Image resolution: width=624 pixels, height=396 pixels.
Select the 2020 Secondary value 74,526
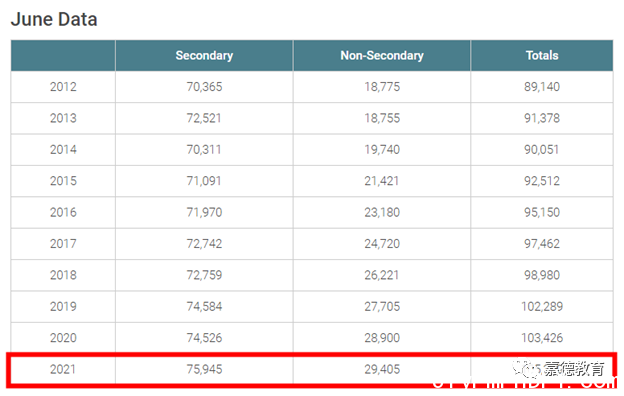click(204, 338)
